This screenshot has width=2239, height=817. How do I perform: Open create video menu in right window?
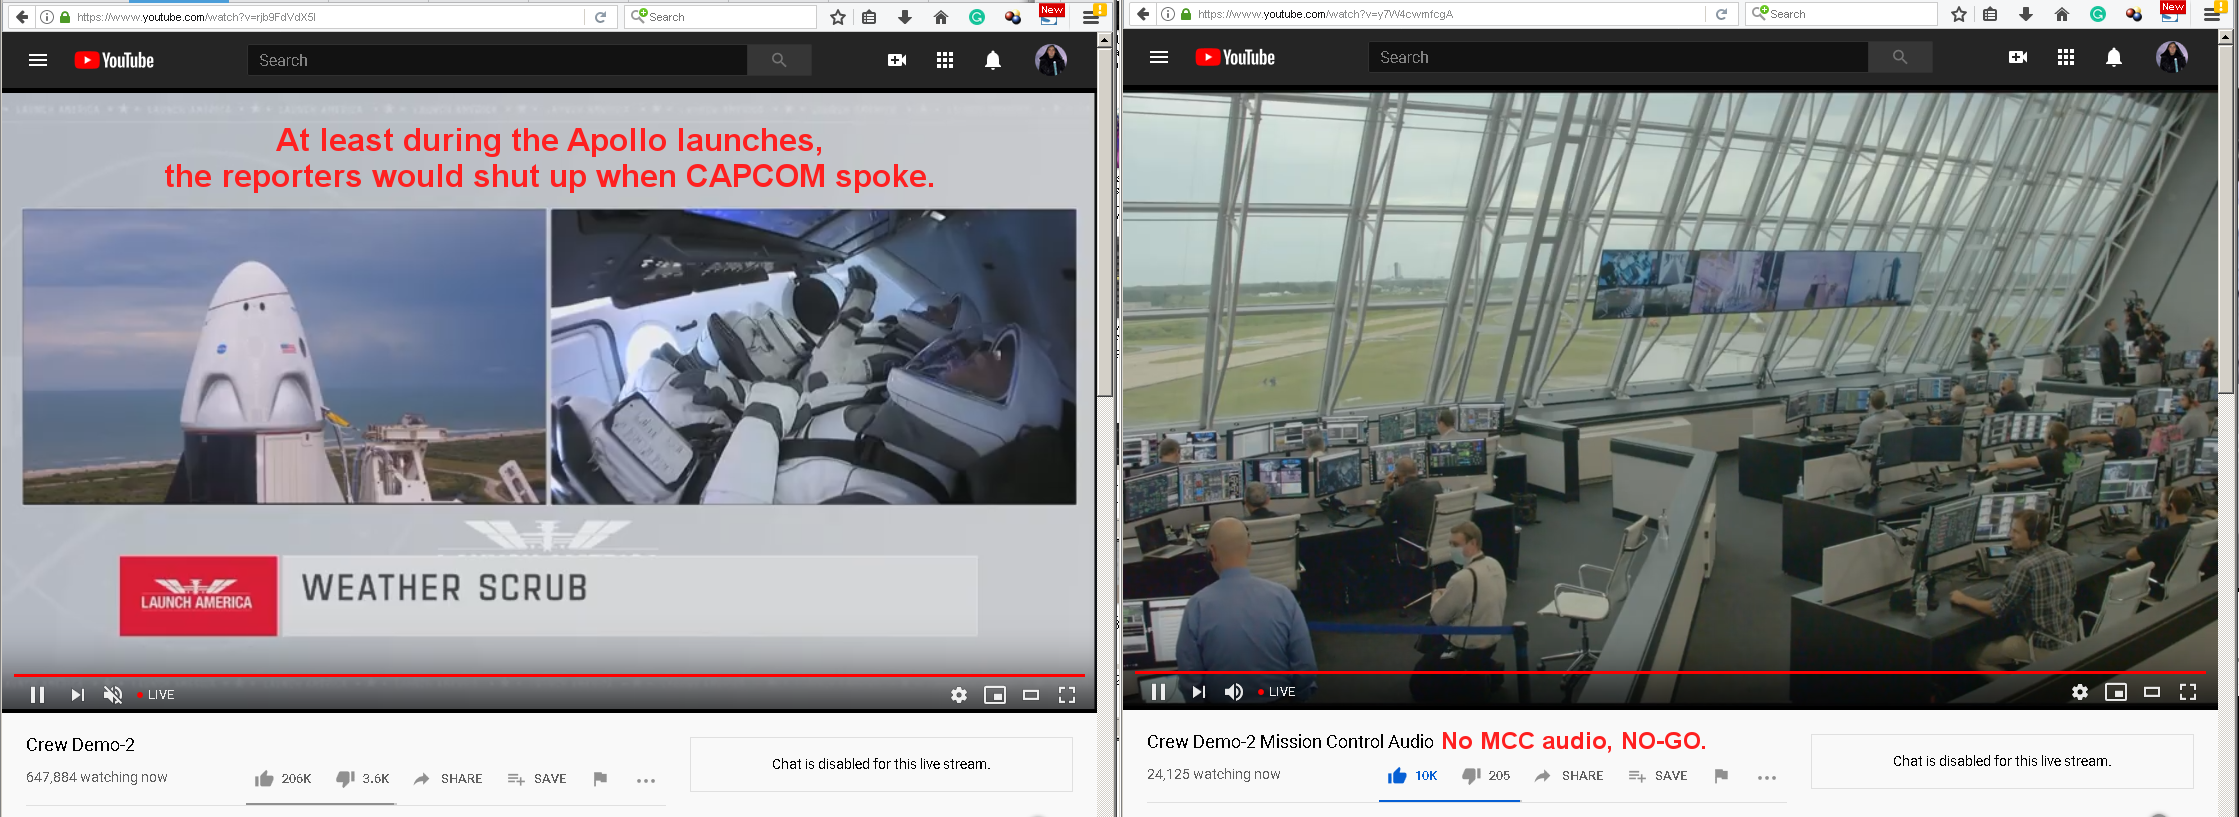[2018, 57]
